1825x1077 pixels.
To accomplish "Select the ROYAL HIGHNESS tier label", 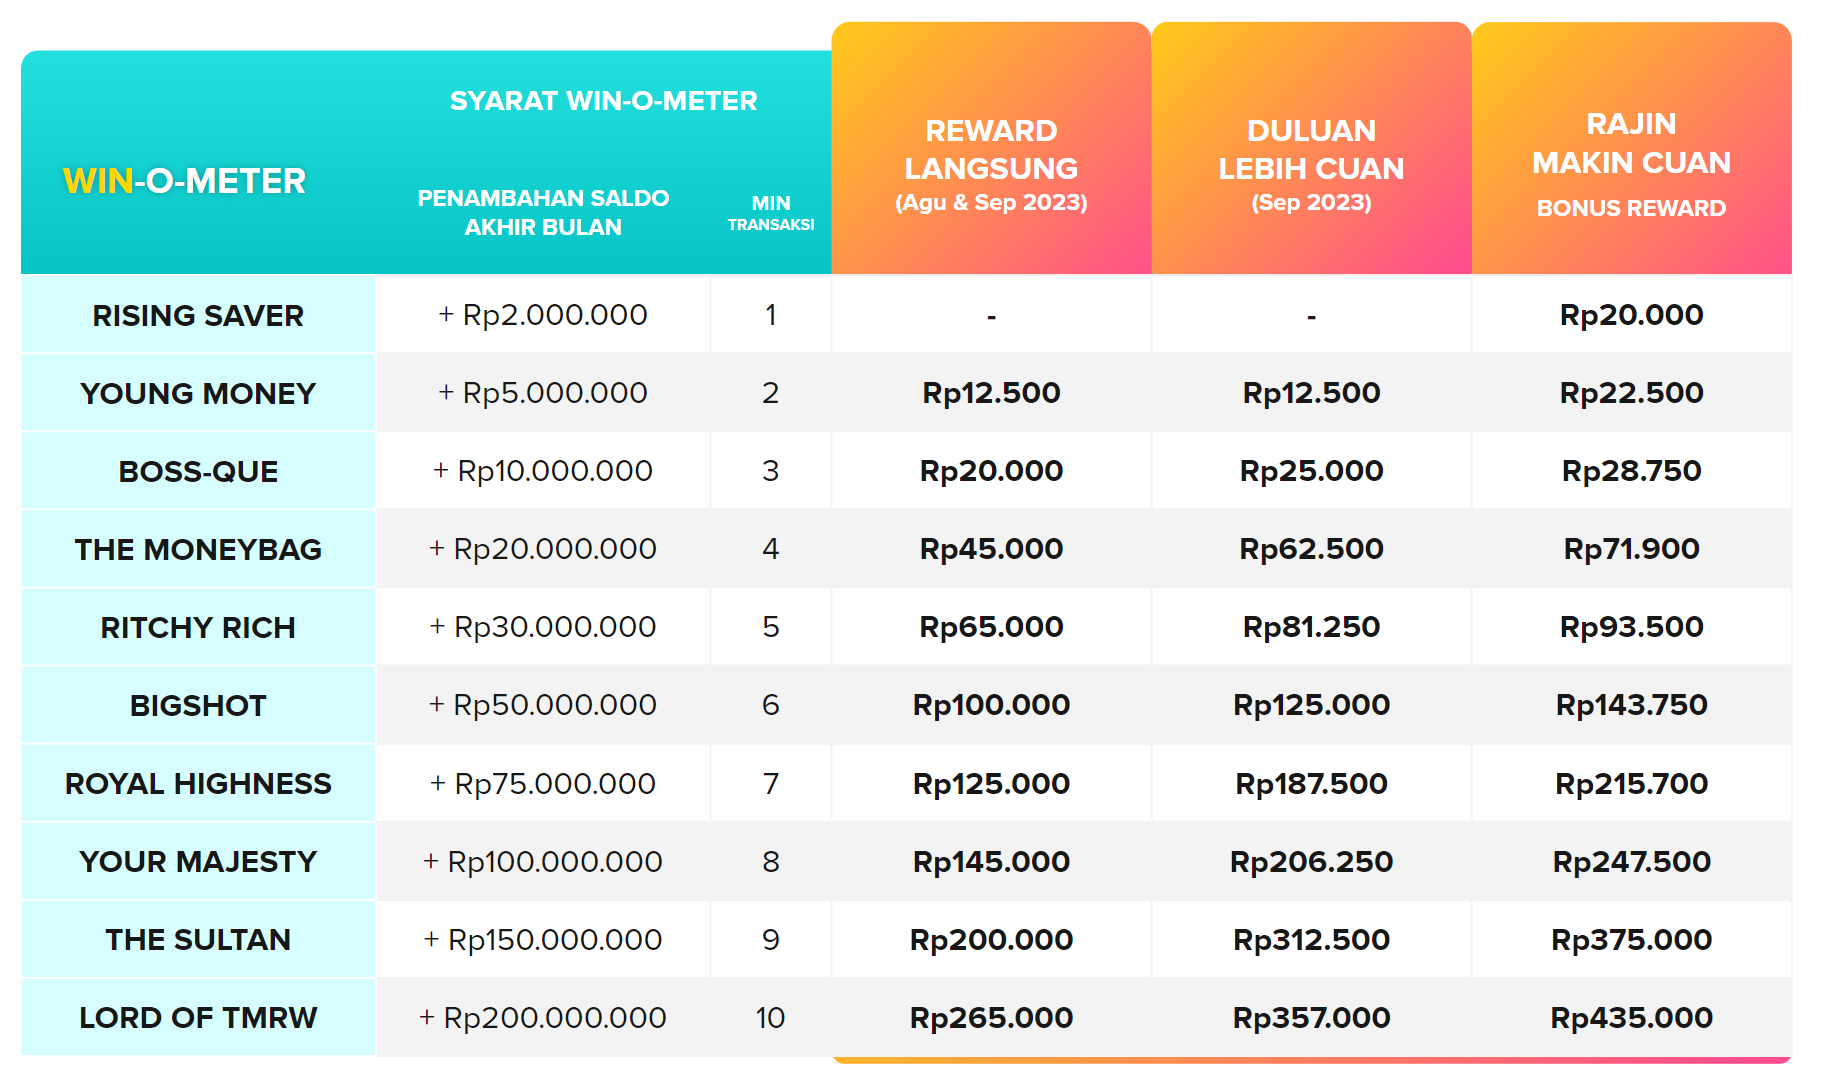I will tap(198, 783).
